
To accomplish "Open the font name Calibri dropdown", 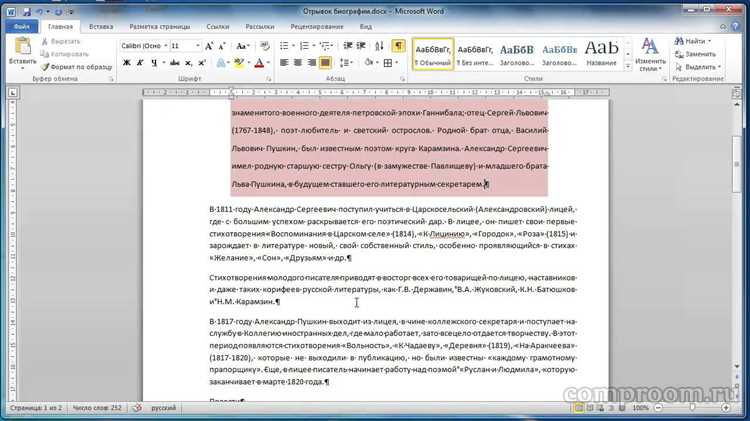I will (165, 46).
